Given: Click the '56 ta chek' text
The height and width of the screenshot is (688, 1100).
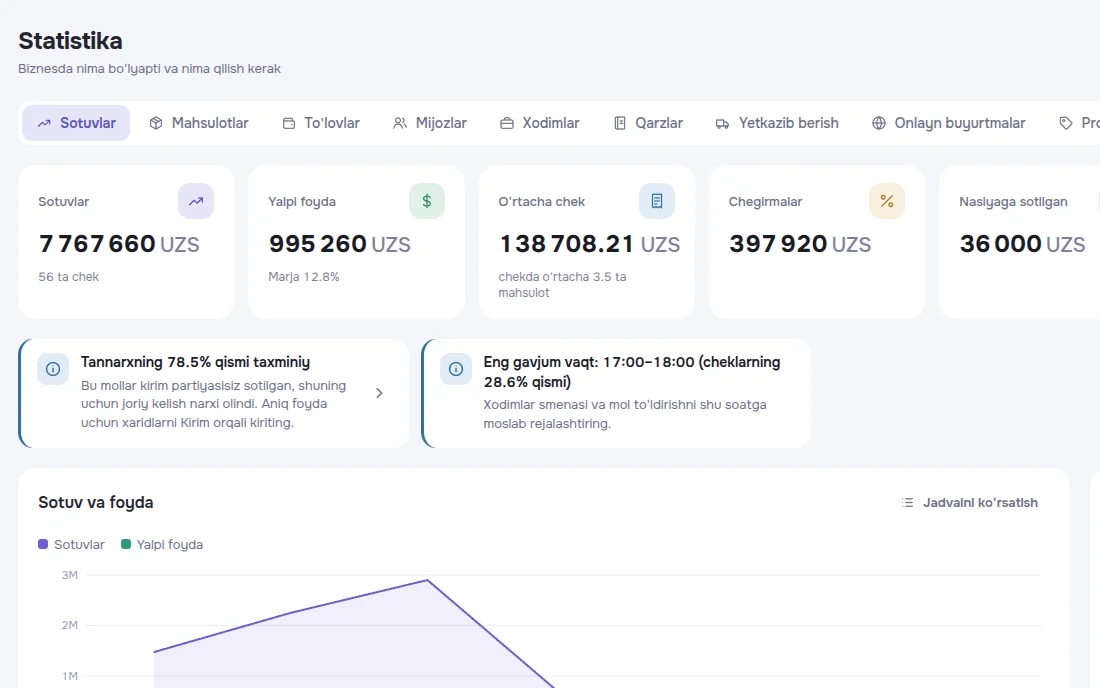Looking at the screenshot, I should [69, 277].
